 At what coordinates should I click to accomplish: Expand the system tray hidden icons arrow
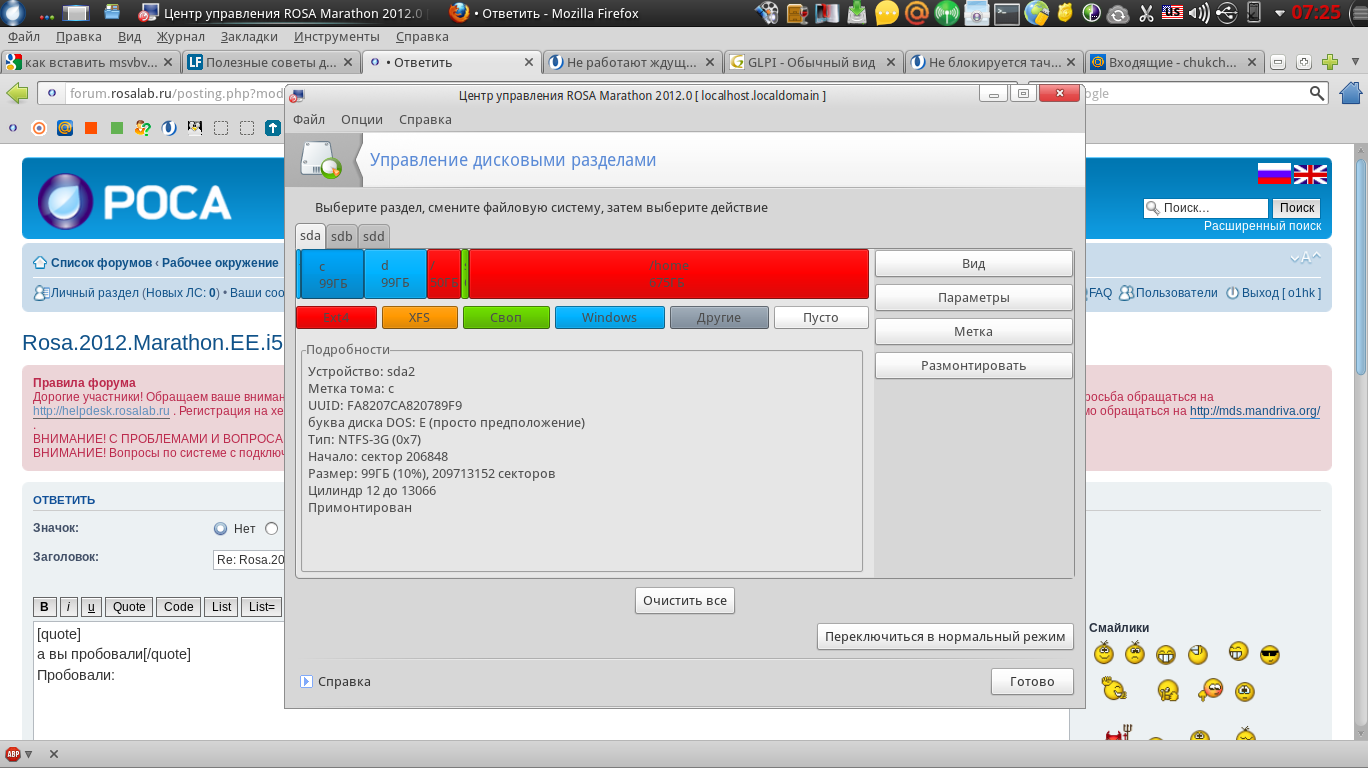click(x=1281, y=13)
